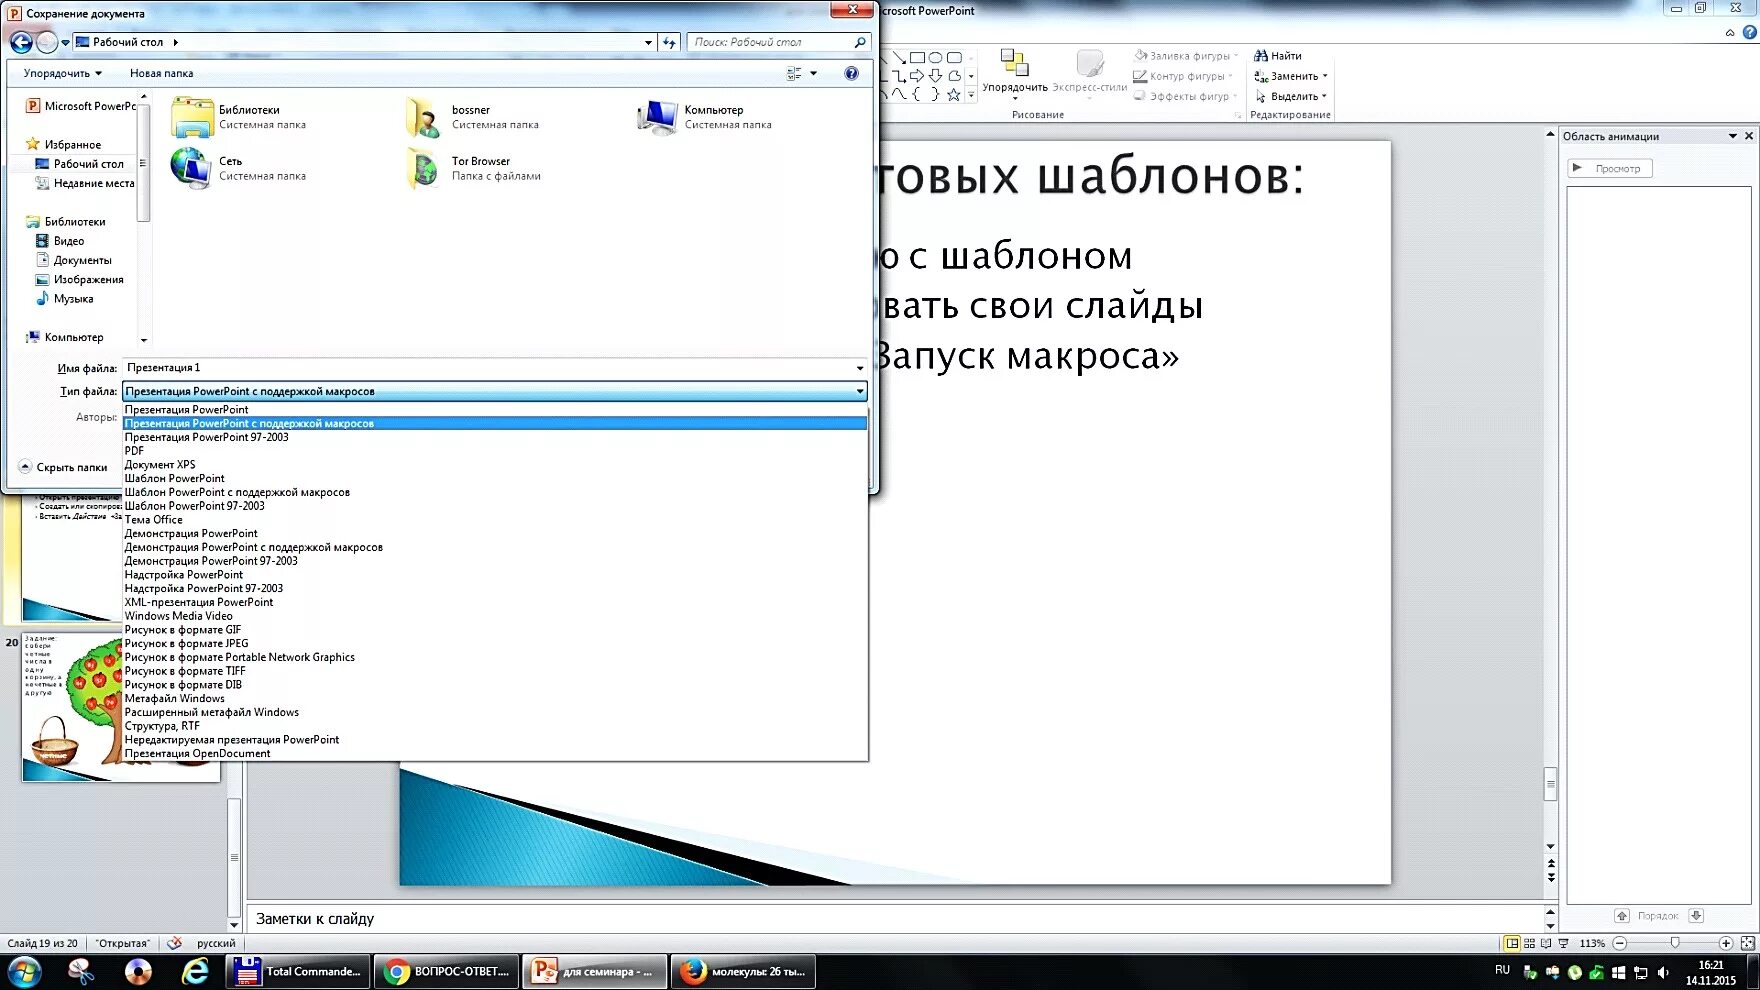The image size is (1760, 990).
Task: Click the Поиск: Рабочий стол search box
Action: [778, 42]
